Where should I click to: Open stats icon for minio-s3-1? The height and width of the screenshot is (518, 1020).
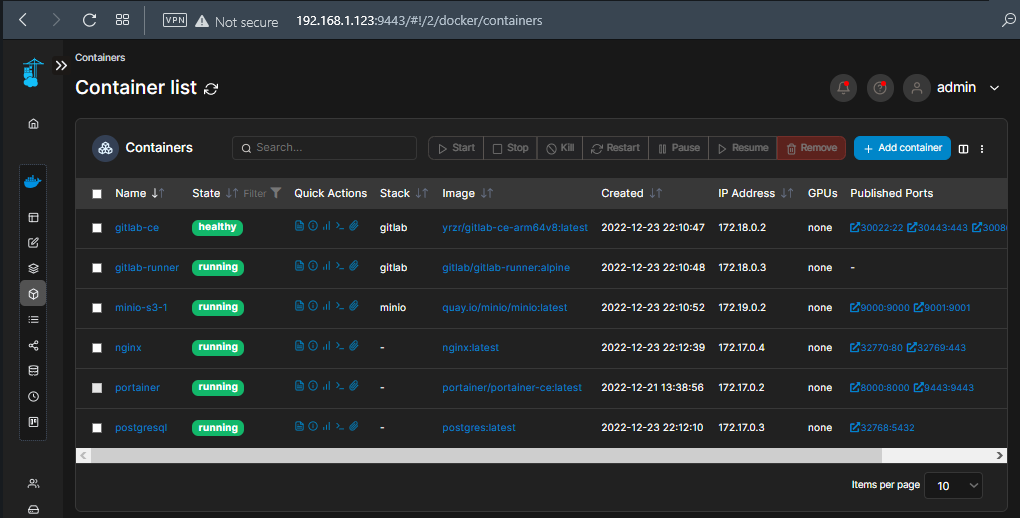[x=327, y=306]
